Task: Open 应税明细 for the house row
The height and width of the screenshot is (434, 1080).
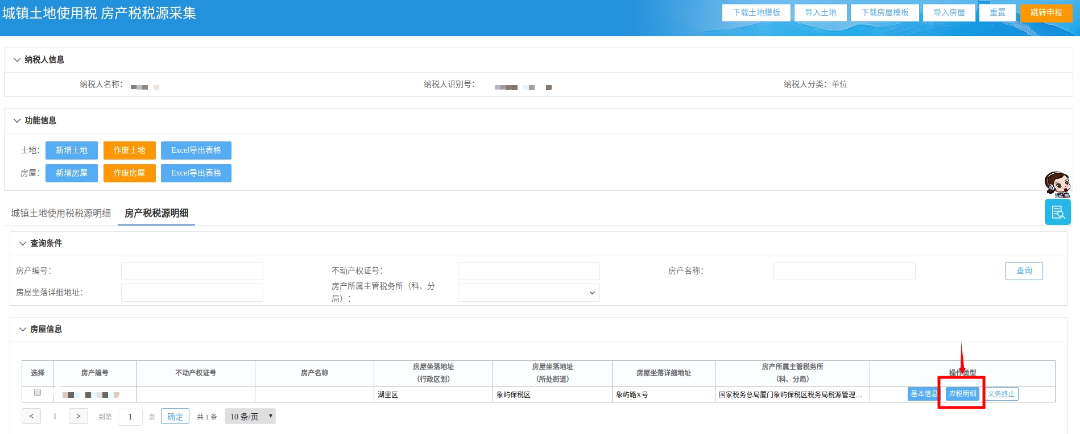Action: coord(962,394)
